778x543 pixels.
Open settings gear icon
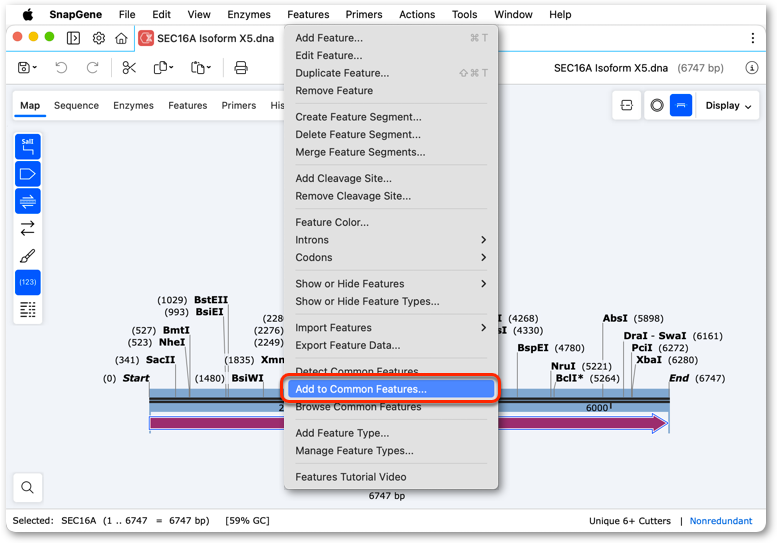point(99,38)
